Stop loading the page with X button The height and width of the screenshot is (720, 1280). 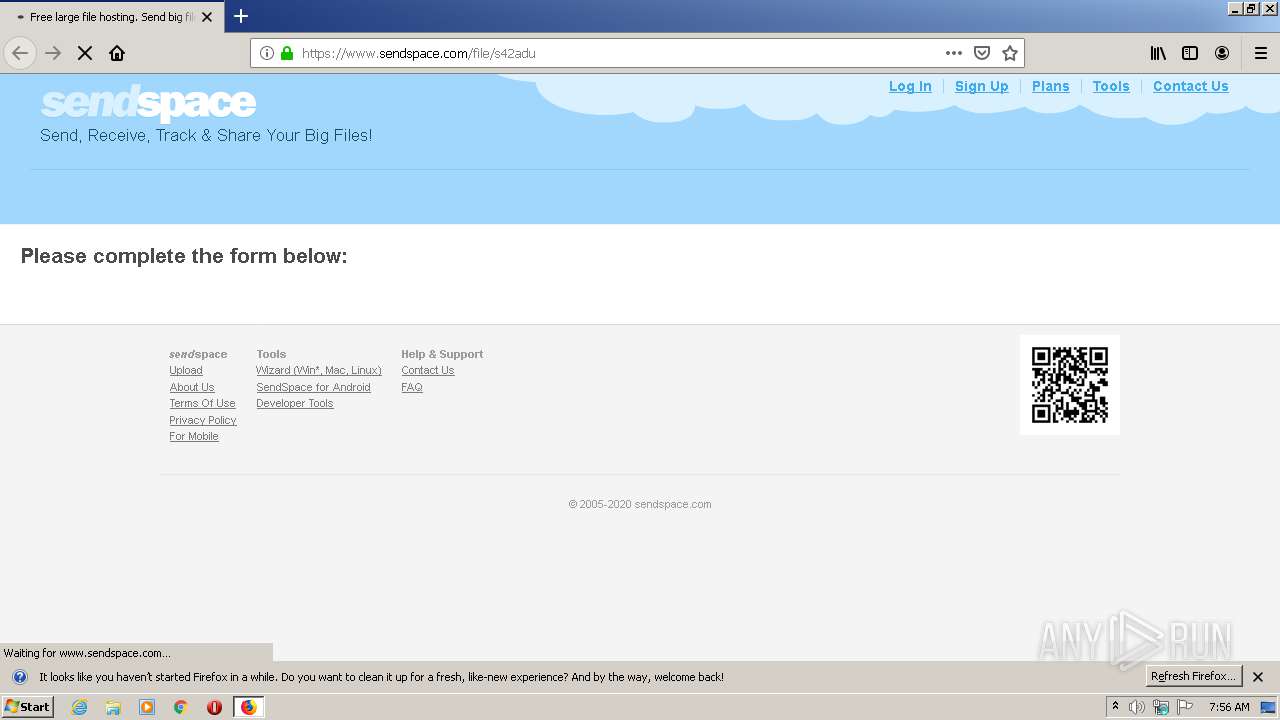85,53
